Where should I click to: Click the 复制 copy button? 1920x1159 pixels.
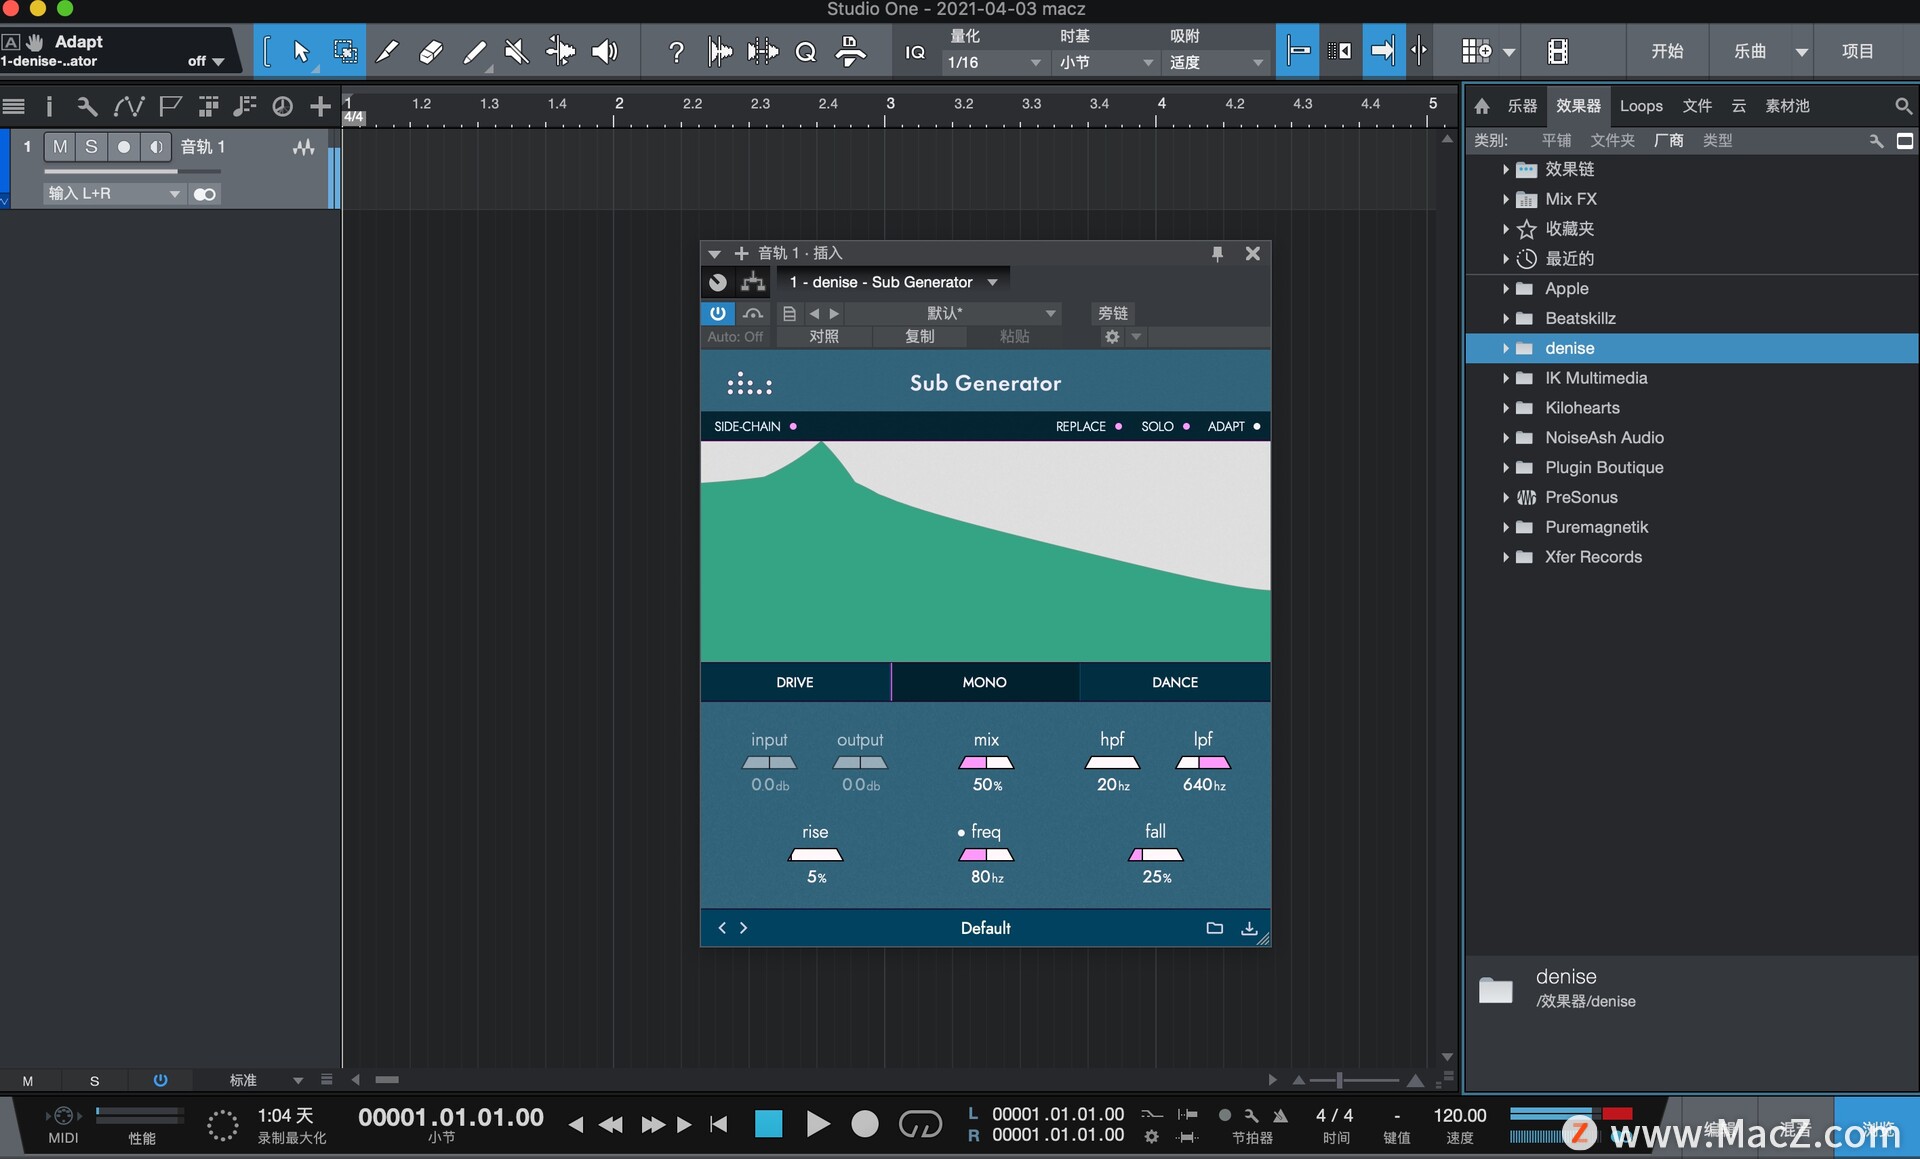point(920,337)
